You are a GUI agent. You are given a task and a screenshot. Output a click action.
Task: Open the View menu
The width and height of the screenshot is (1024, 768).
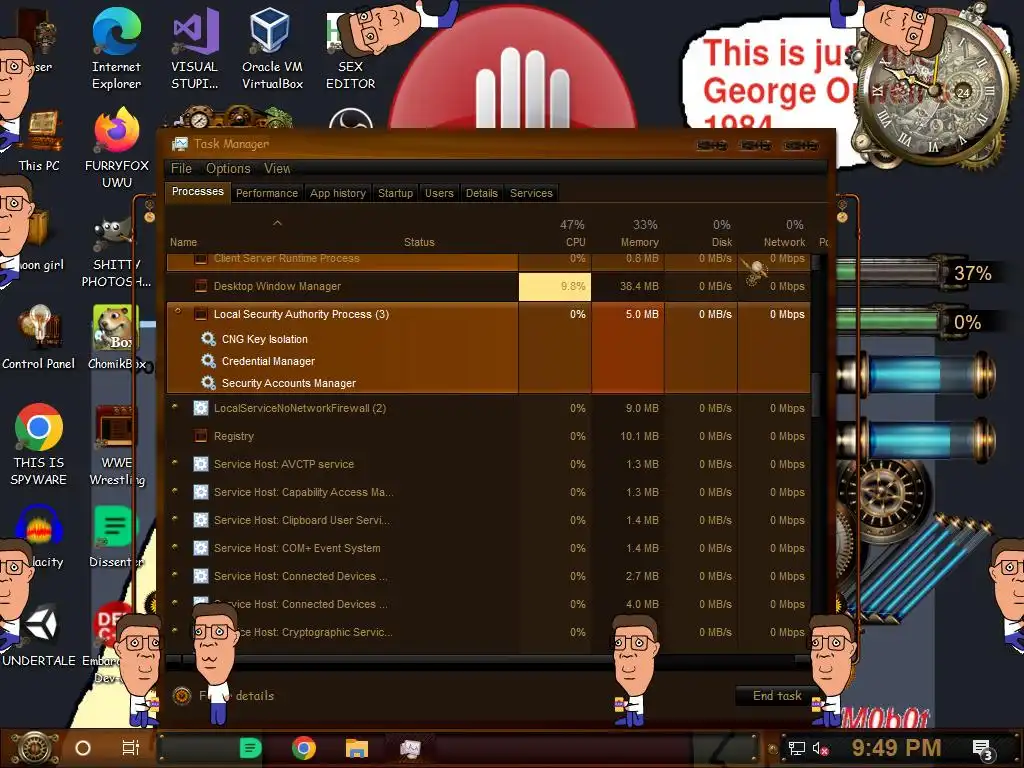(277, 168)
